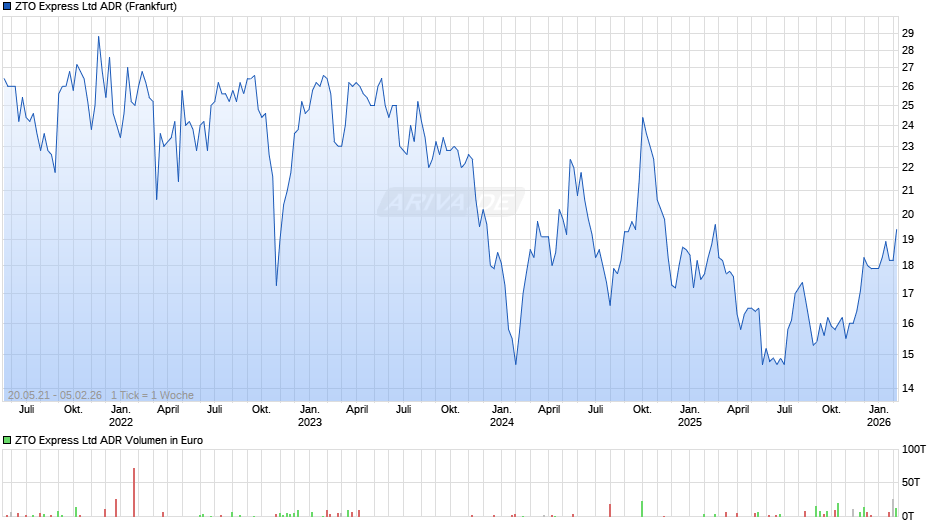Click the price axis label 14
The width and height of the screenshot is (940, 526).
pos(908,388)
